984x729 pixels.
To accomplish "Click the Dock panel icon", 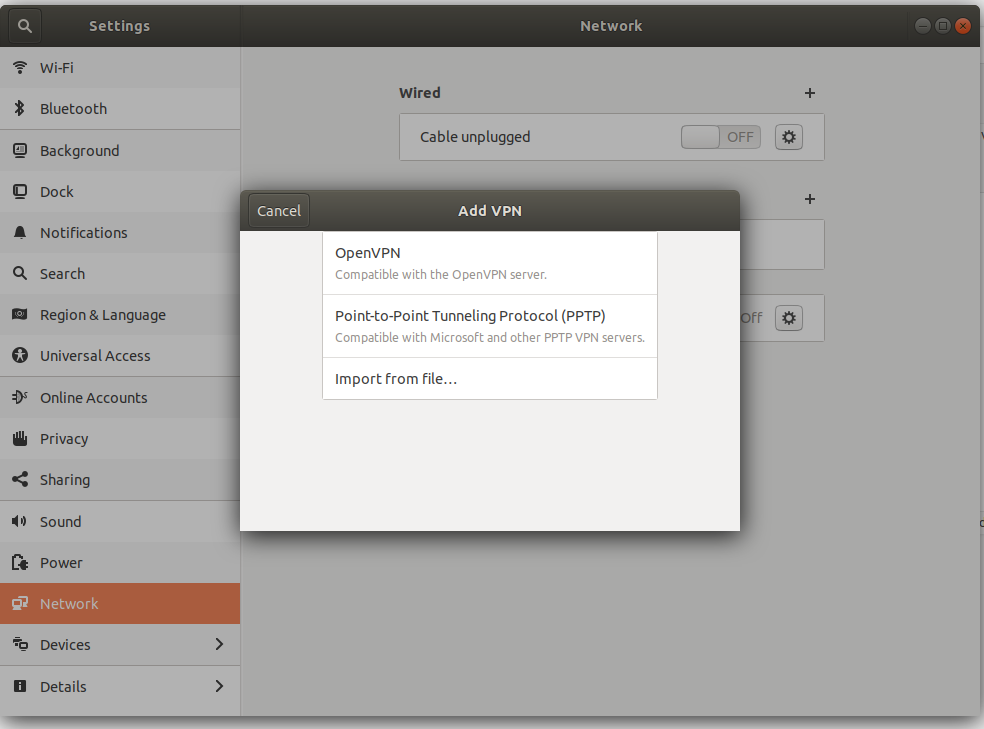I will point(20,191).
